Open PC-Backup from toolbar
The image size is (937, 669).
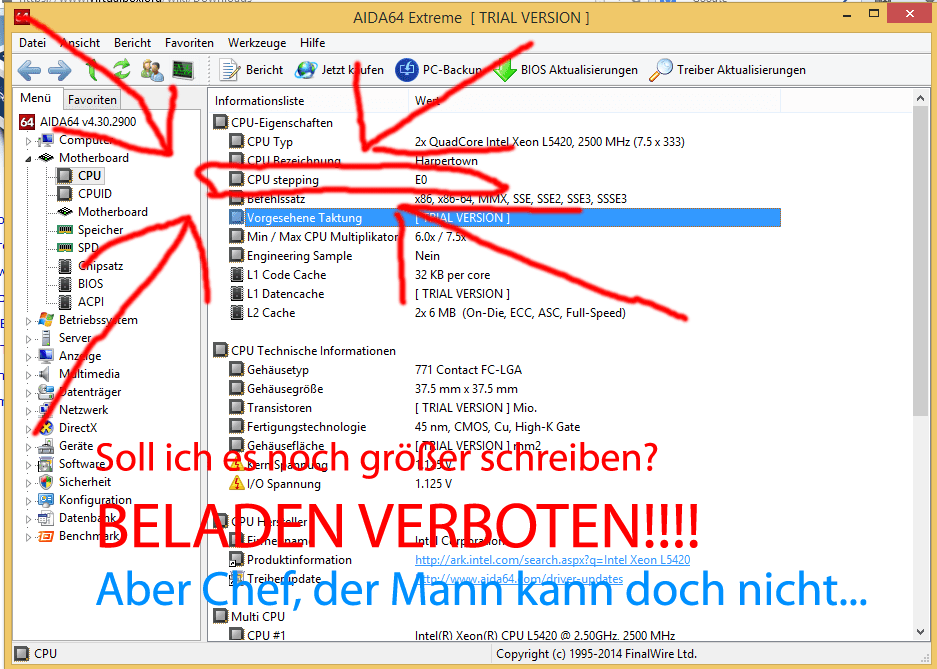pos(439,70)
